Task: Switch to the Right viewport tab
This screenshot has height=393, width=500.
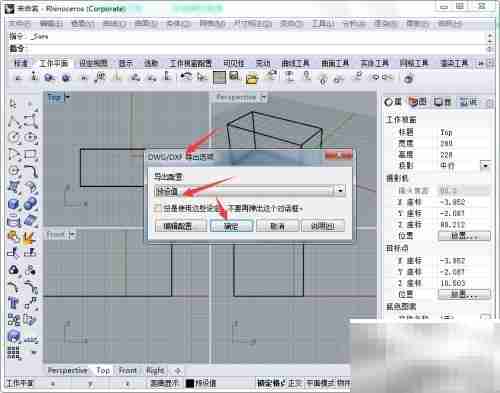Action: 155,371
